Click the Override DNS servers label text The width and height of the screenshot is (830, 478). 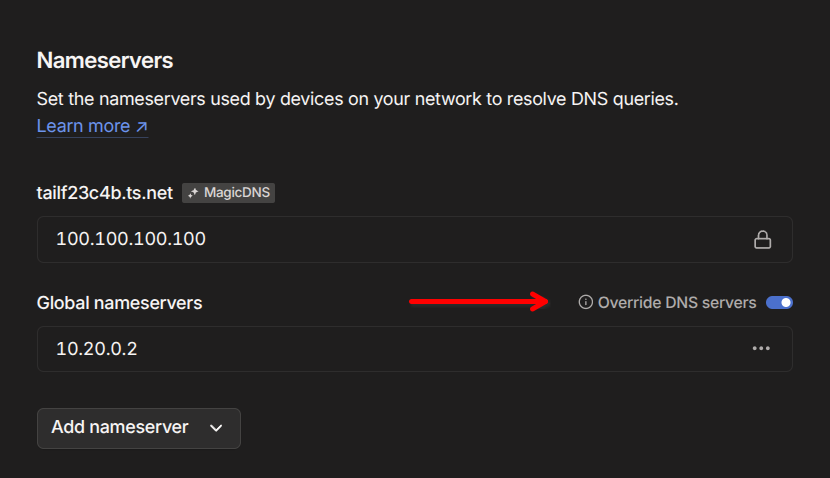[677, 302]
